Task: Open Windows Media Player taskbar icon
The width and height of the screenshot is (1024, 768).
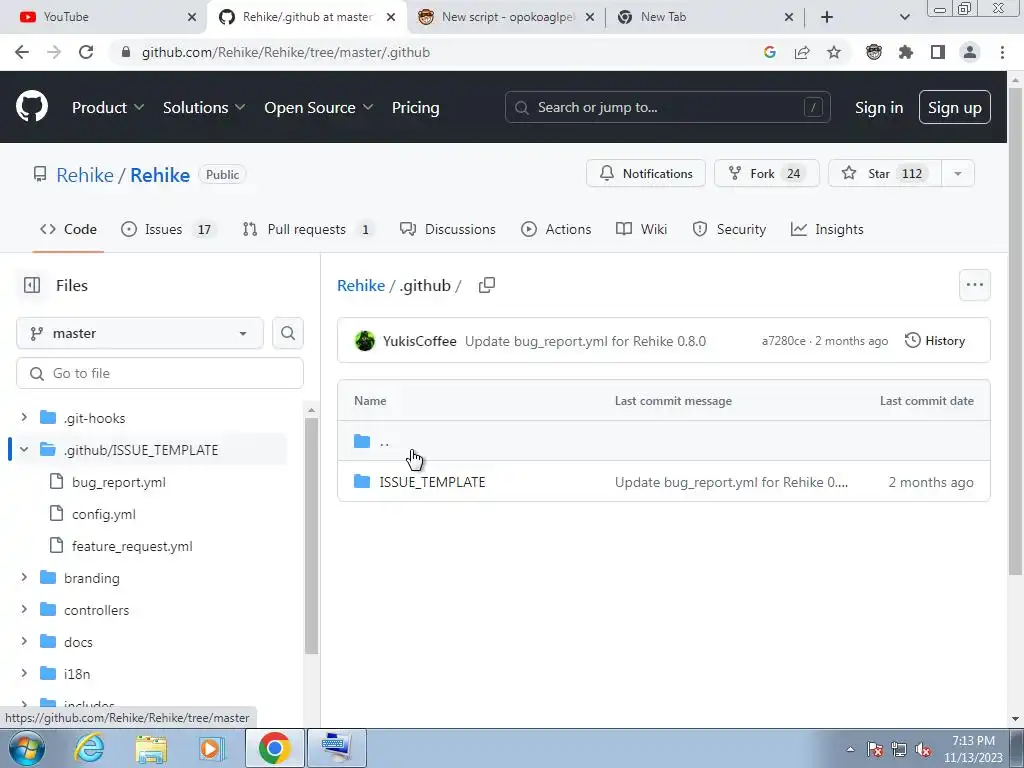Action: 212,748
